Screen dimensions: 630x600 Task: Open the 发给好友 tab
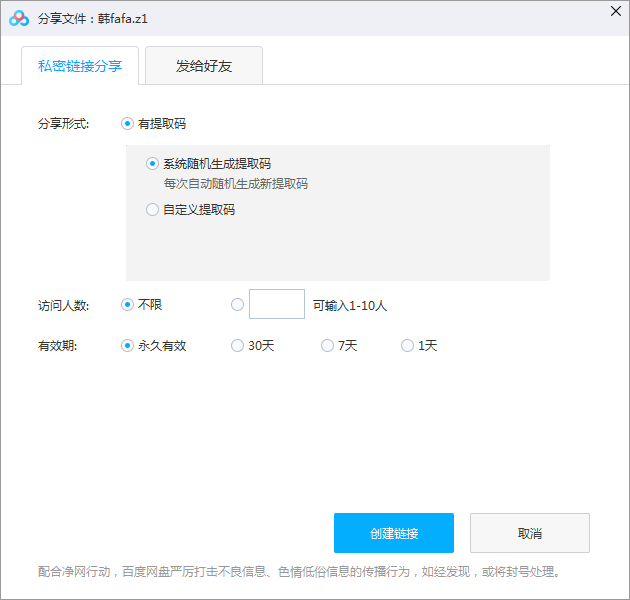tap(204, 66)
